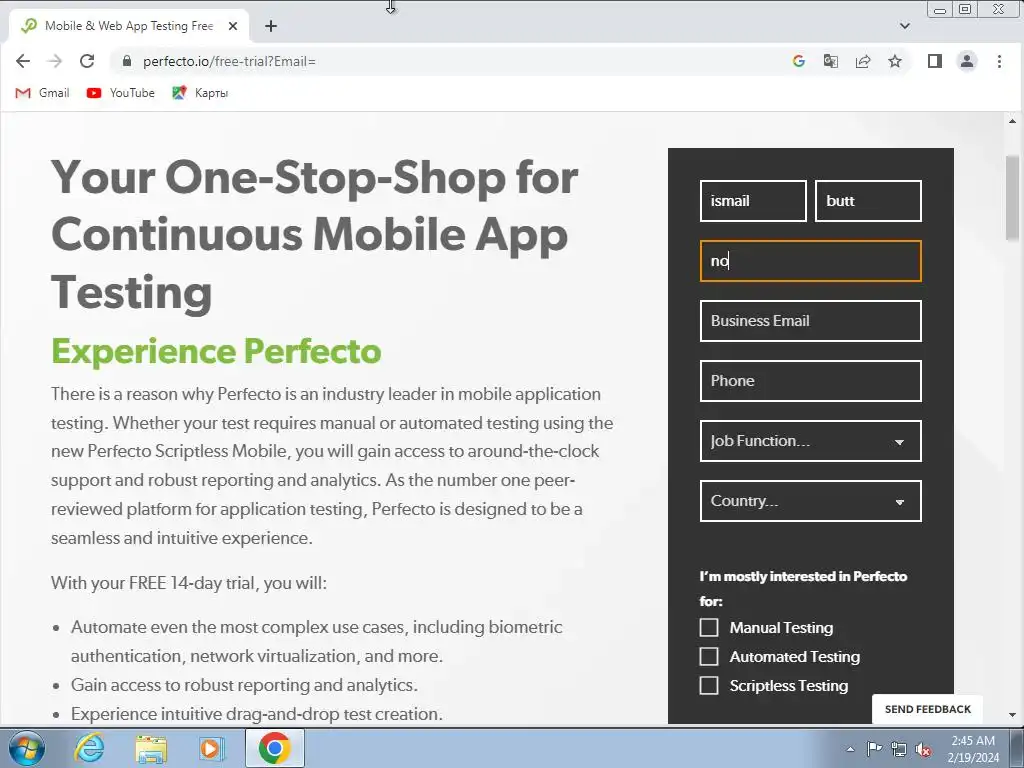Bookmark this page with star
The width and height of the screenshot is (1024, 768).
(x=895, y=61)
